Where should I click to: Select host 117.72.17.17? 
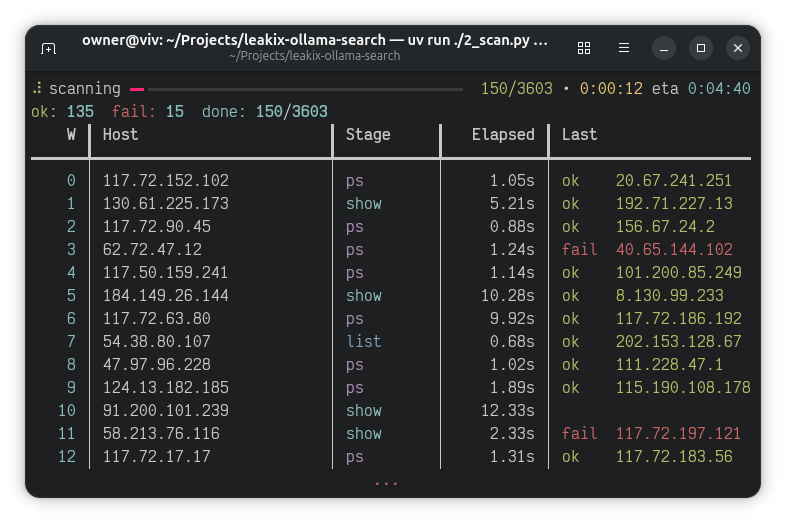156,457
